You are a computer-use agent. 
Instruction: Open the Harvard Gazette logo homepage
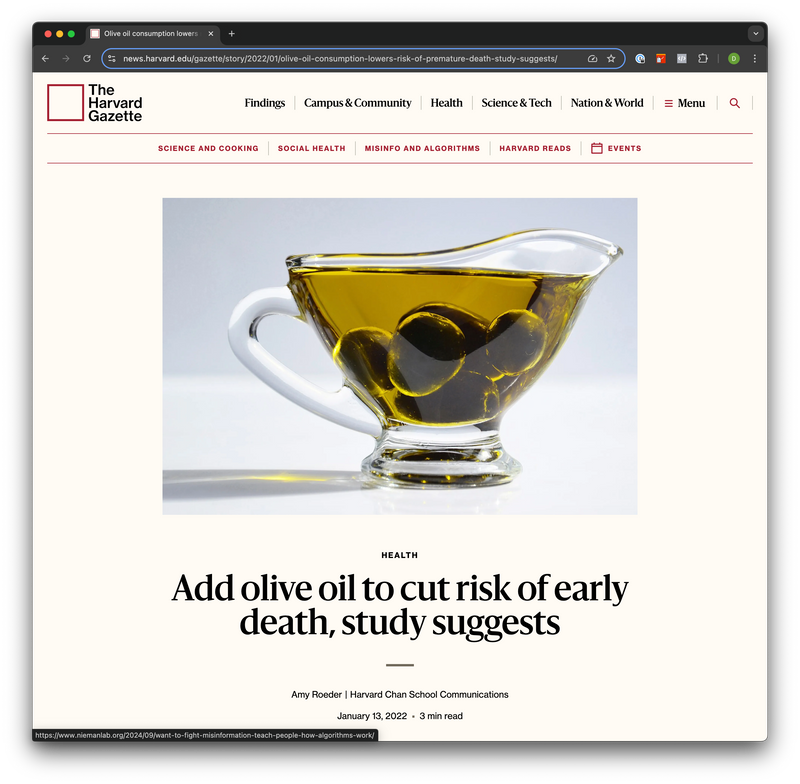pos(95,103)
